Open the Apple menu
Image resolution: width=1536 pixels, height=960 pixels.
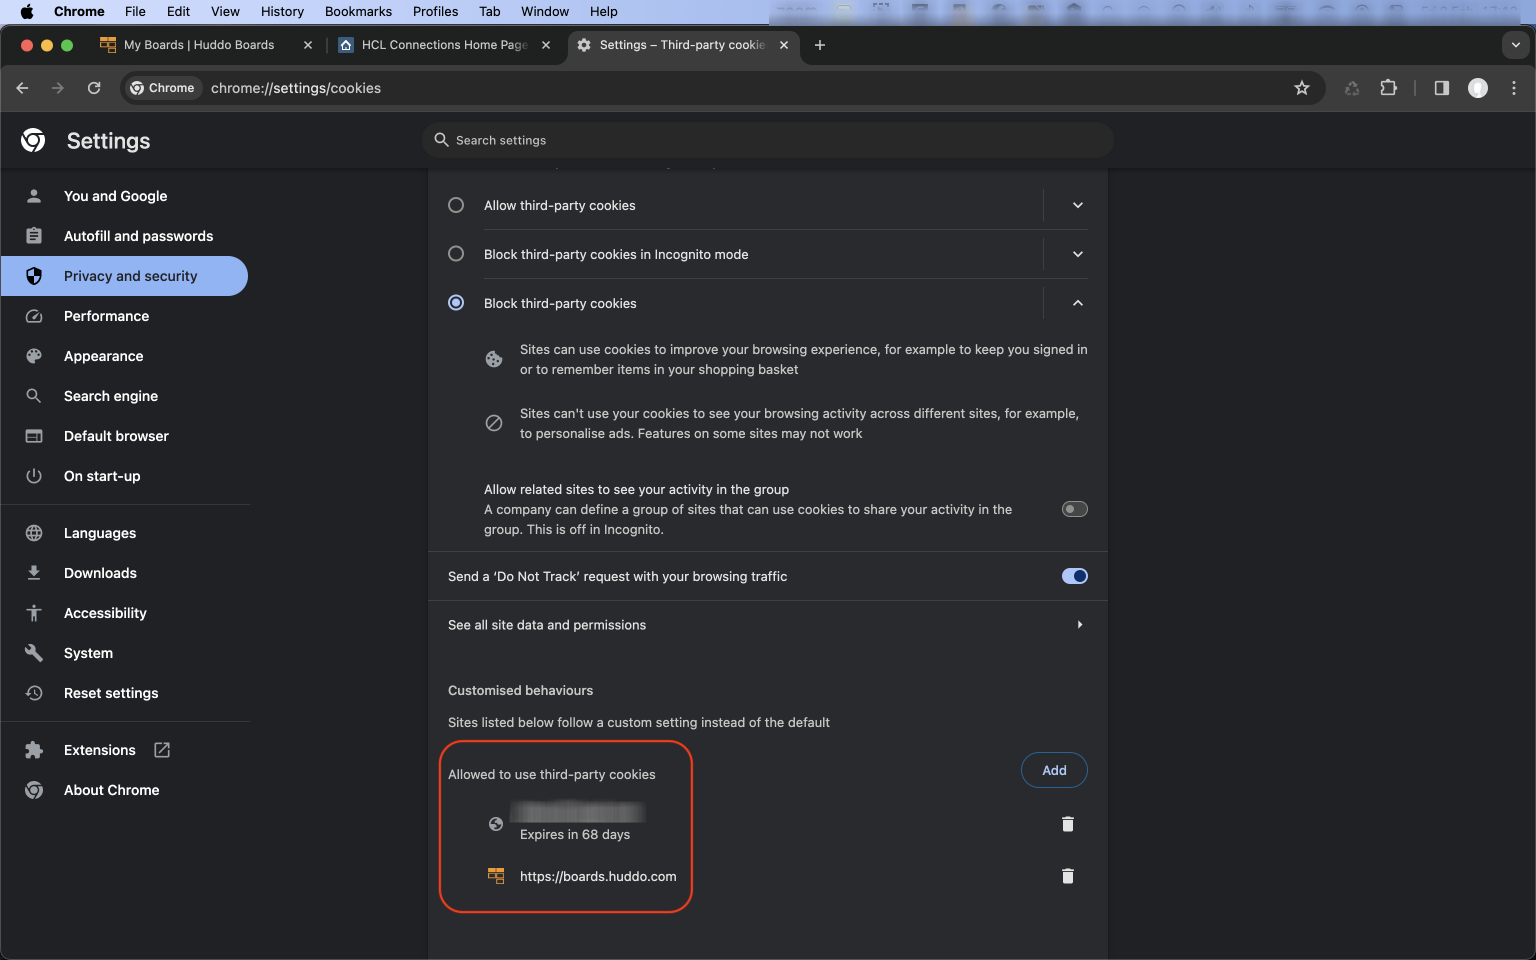click(27, 11)
